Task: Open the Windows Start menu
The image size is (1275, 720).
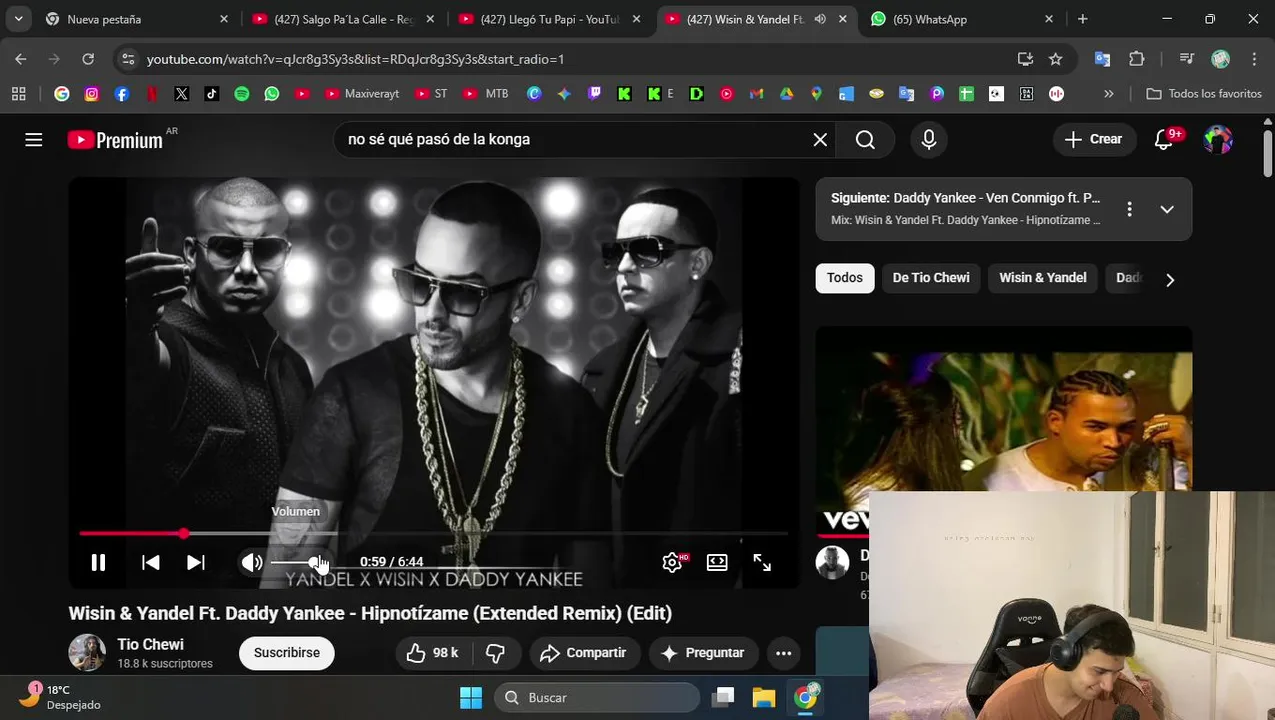Action: point(471,697)
